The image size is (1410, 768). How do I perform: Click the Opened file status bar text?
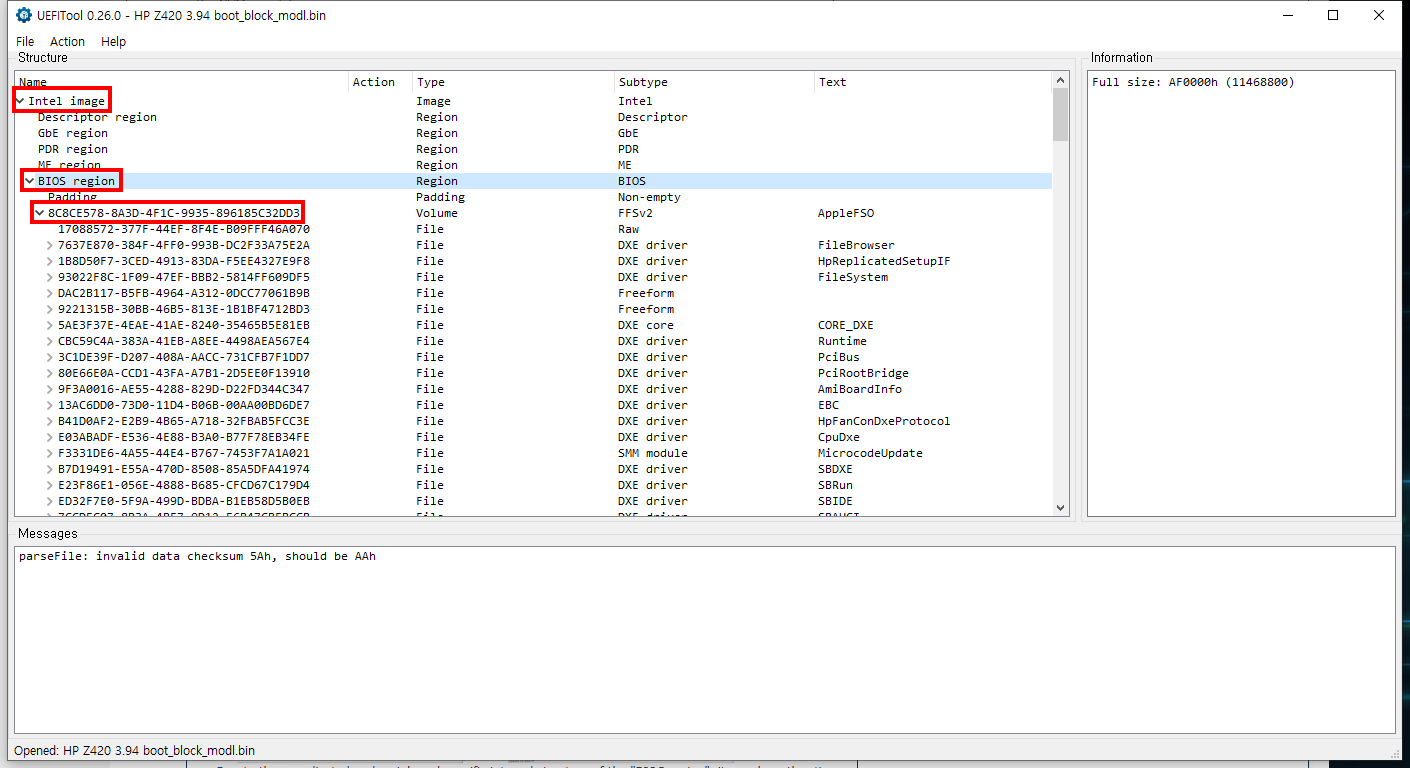point(134,750)
